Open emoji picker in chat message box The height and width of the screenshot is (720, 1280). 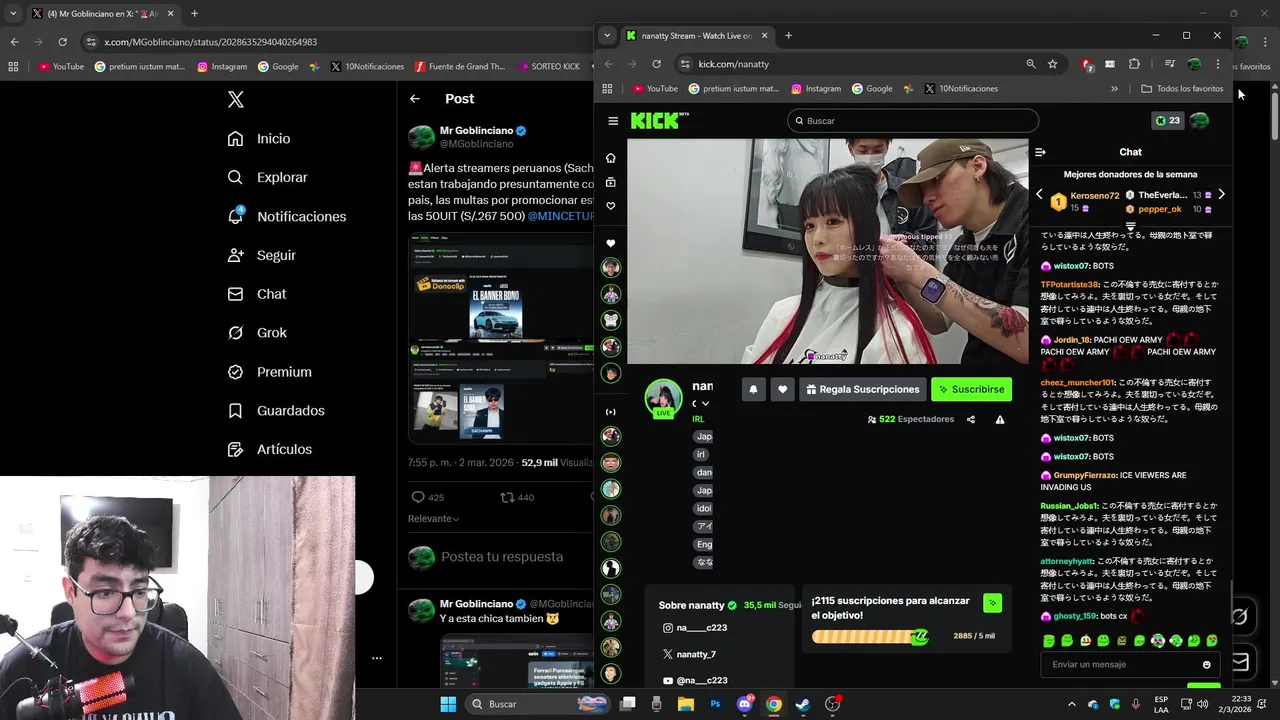click(1207, 665)
